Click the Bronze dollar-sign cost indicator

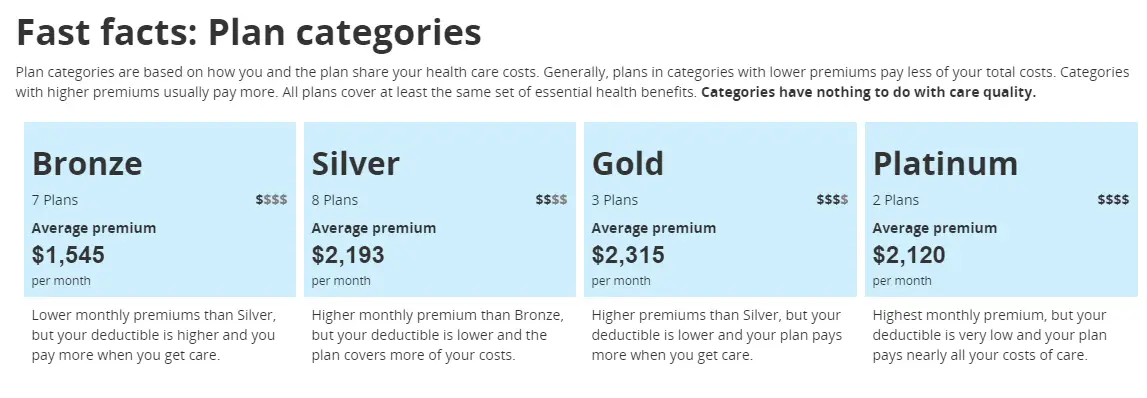[x=271, y=200]
